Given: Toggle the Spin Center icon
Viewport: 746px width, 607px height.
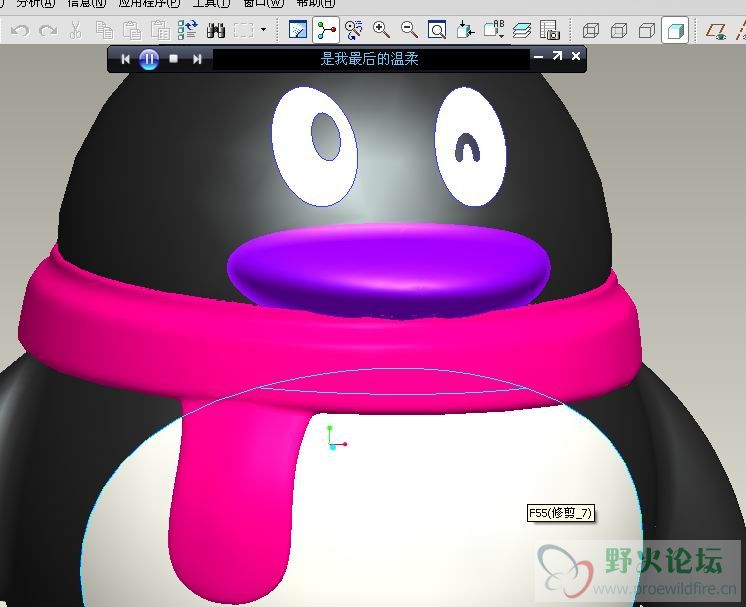Looking at the screenshot, I should click(326, 30).
